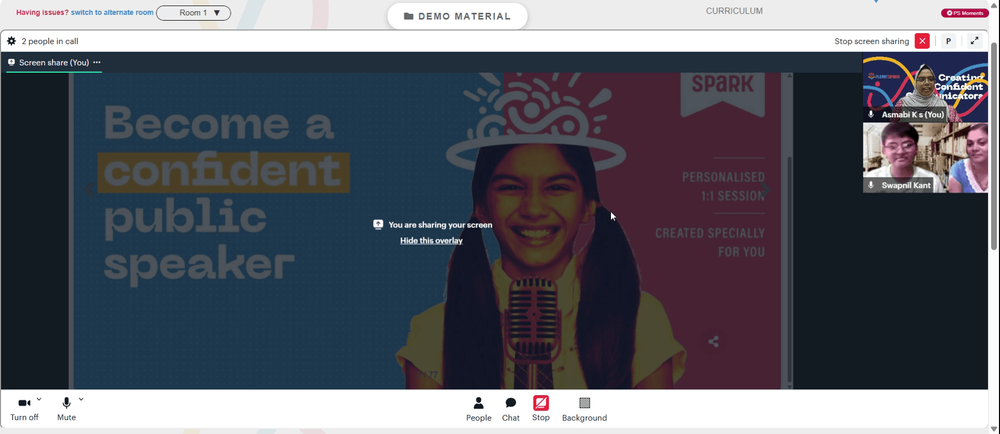Click the 2 people in call text
This screenshot has height=434, width=1000.
tap(50, 41)
